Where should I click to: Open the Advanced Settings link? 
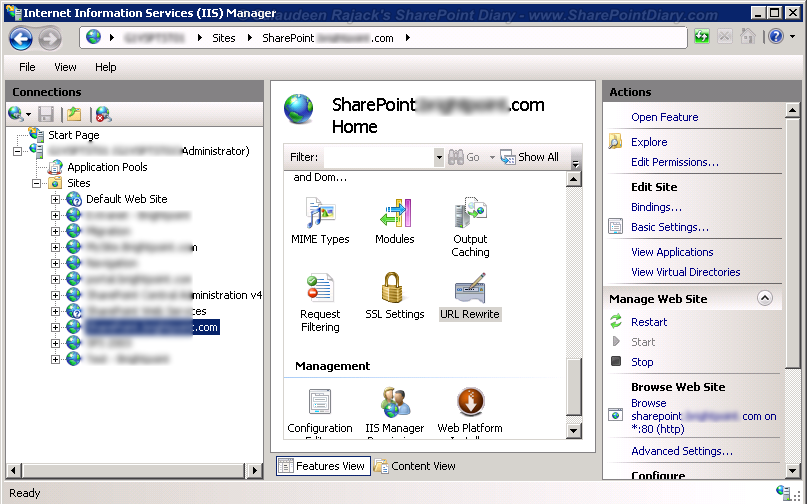coord(682,451)
